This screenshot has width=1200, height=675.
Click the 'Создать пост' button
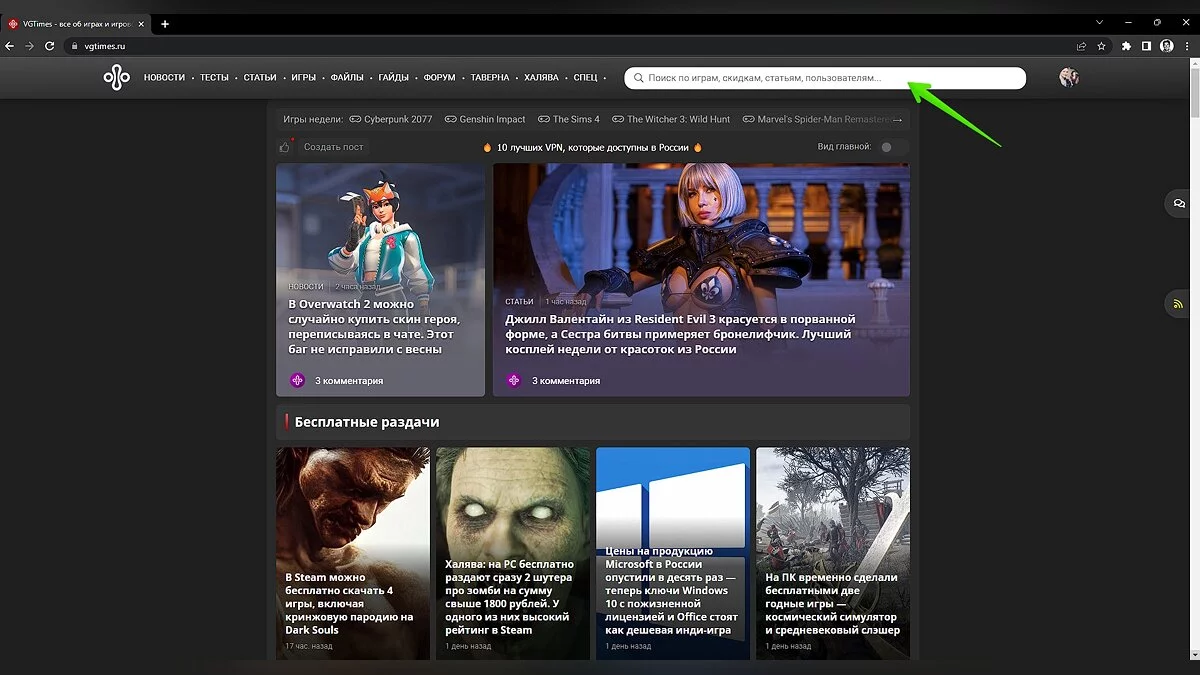tap(333, 147)
